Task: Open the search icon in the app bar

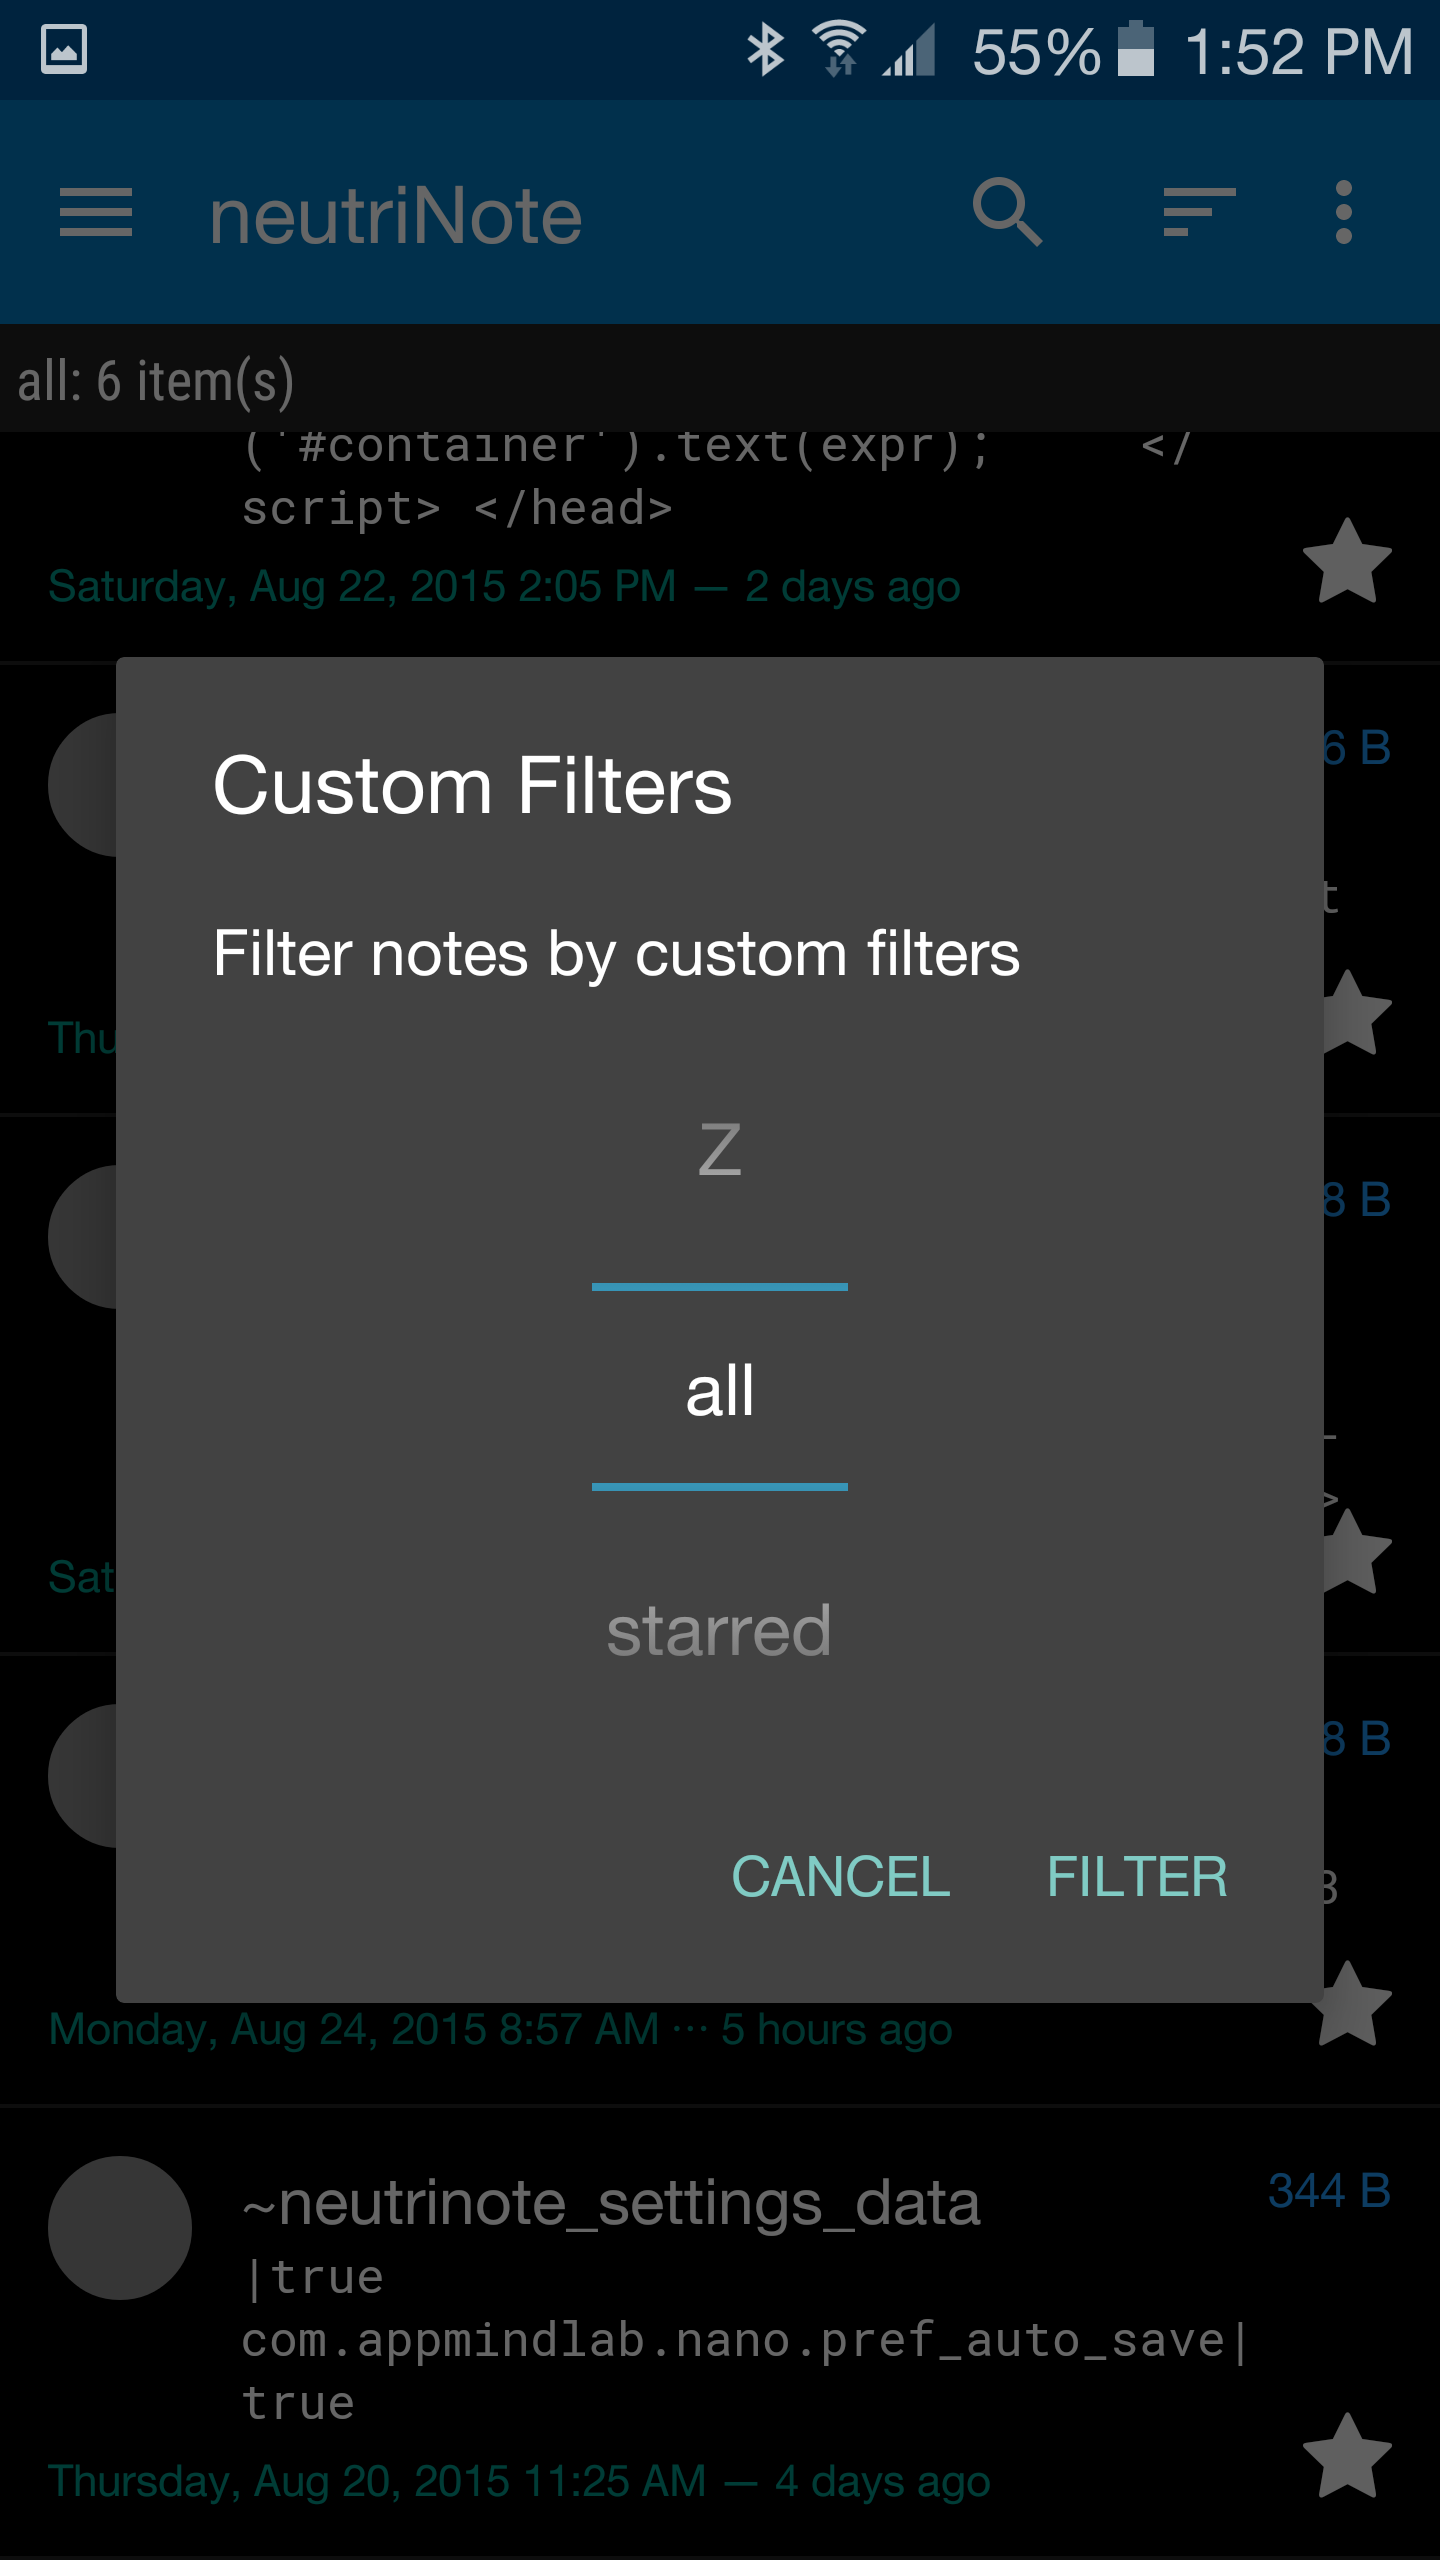Action: pos(1010,213)
